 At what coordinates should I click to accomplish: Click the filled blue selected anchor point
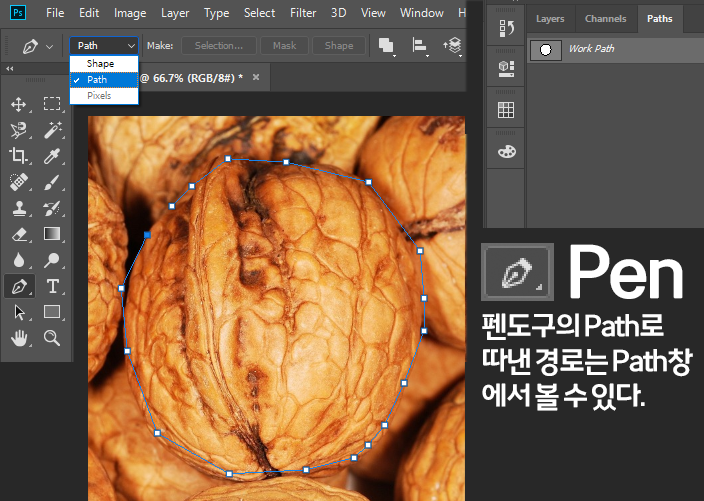(147, 235)
